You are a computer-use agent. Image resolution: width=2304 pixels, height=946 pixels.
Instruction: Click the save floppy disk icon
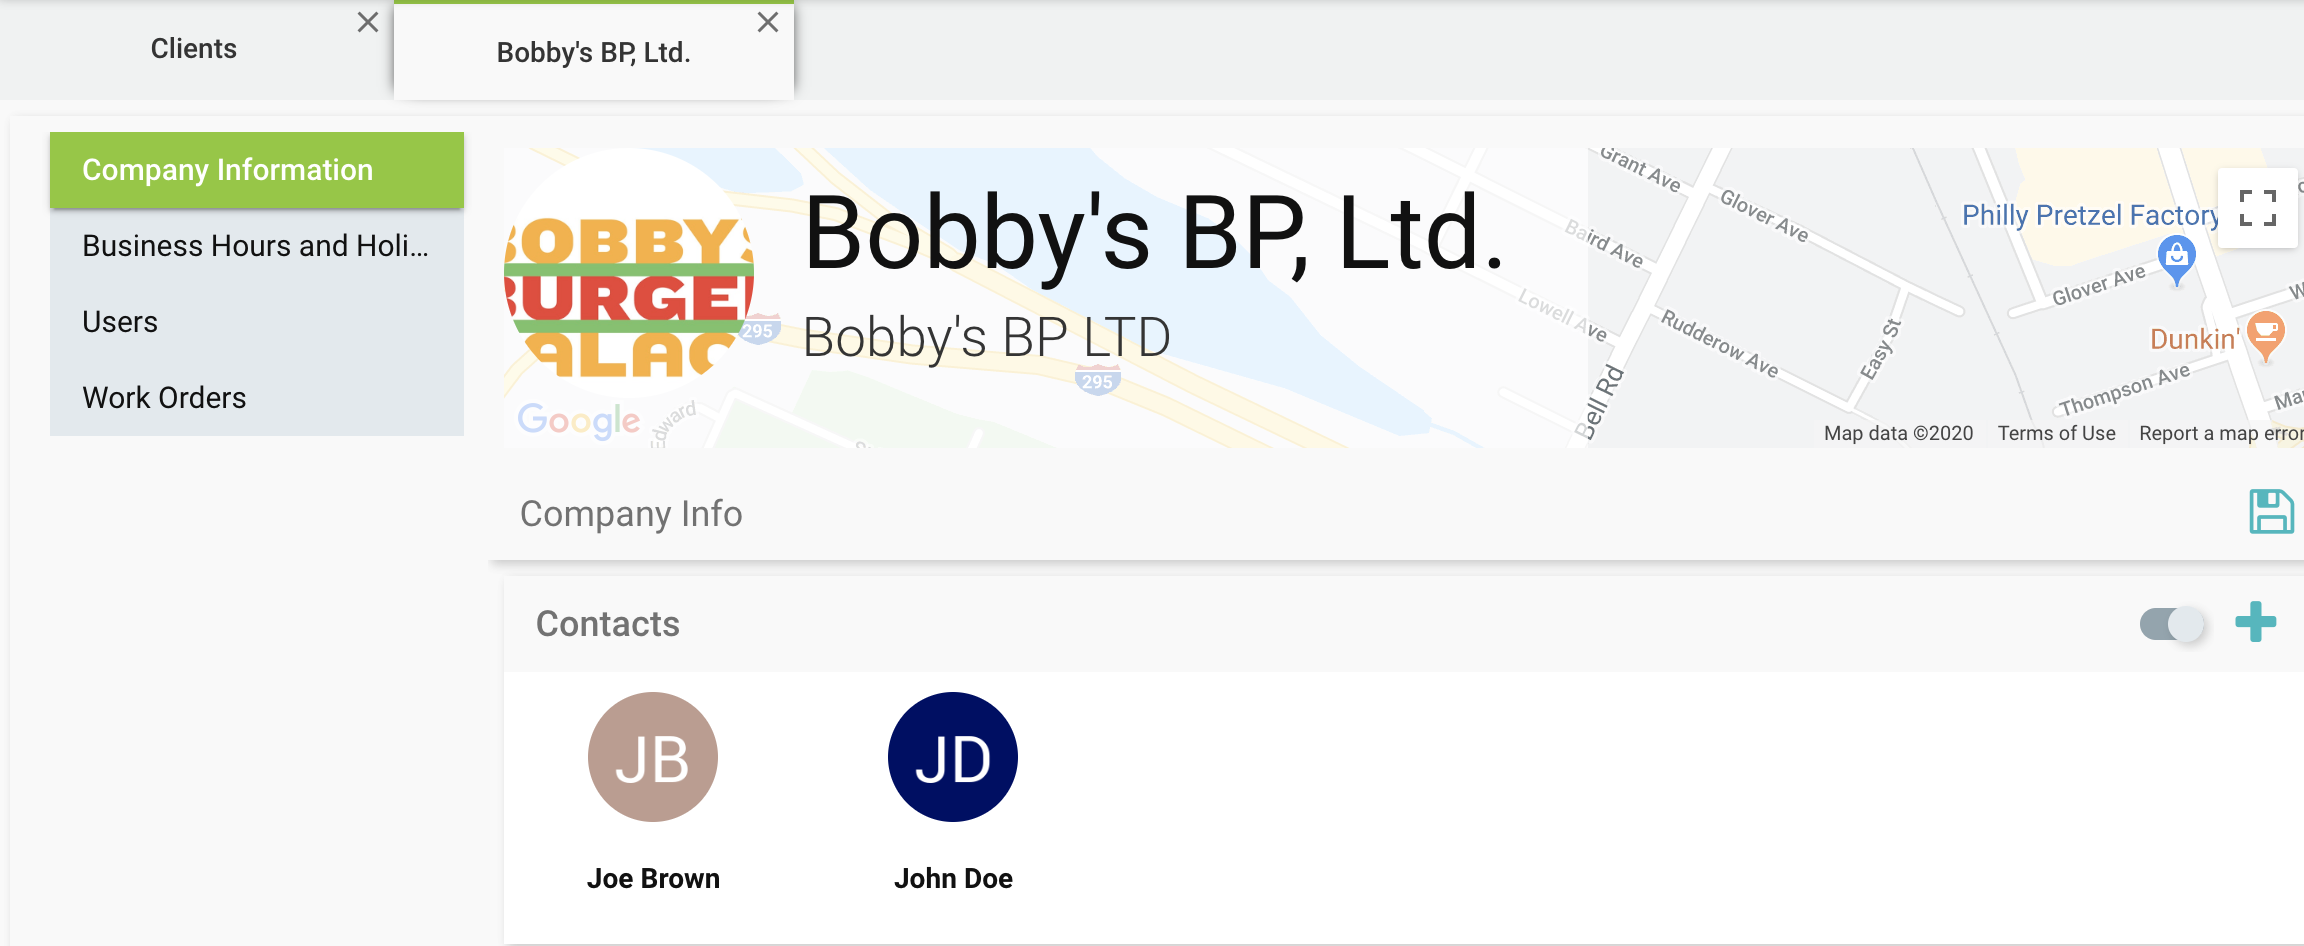[x=2271, y=512]
